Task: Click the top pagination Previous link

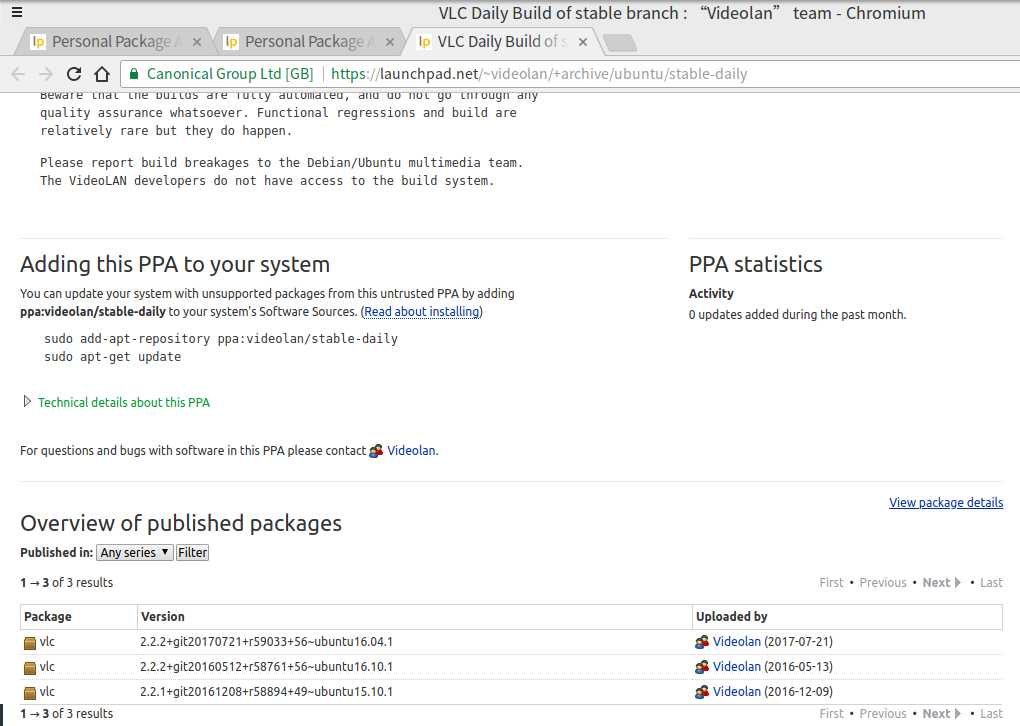Action: pyautogui.click(x=883, y=583)
